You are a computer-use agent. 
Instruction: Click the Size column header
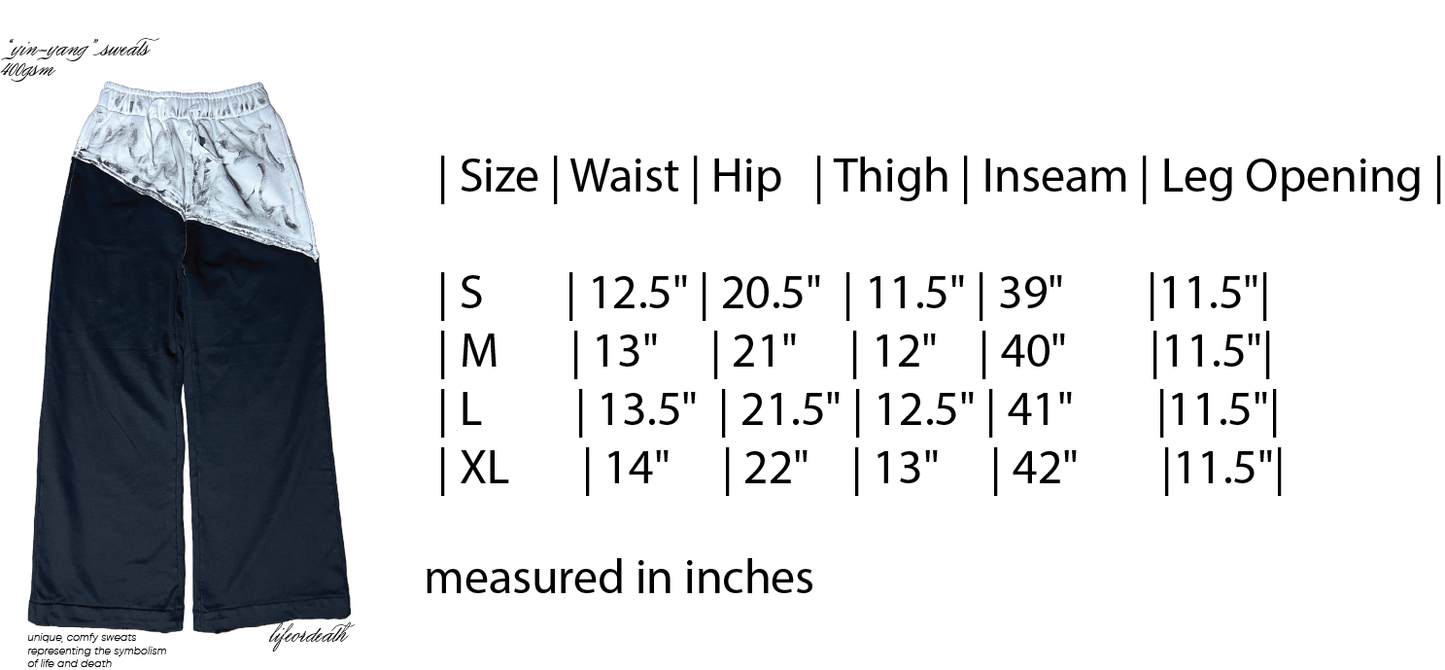point(498,177)
